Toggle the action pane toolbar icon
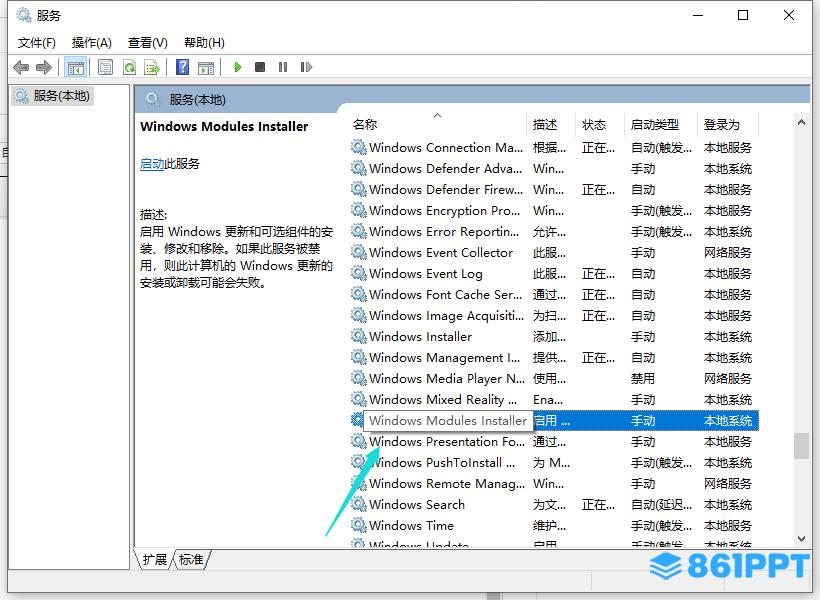This screenshot has height=600, width=820. click(x=206, y=67)
